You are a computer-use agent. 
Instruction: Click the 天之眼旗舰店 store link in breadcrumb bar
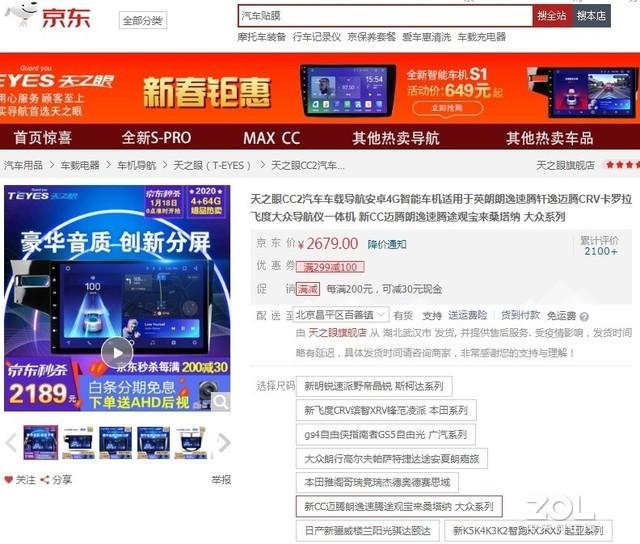point(565,165)
